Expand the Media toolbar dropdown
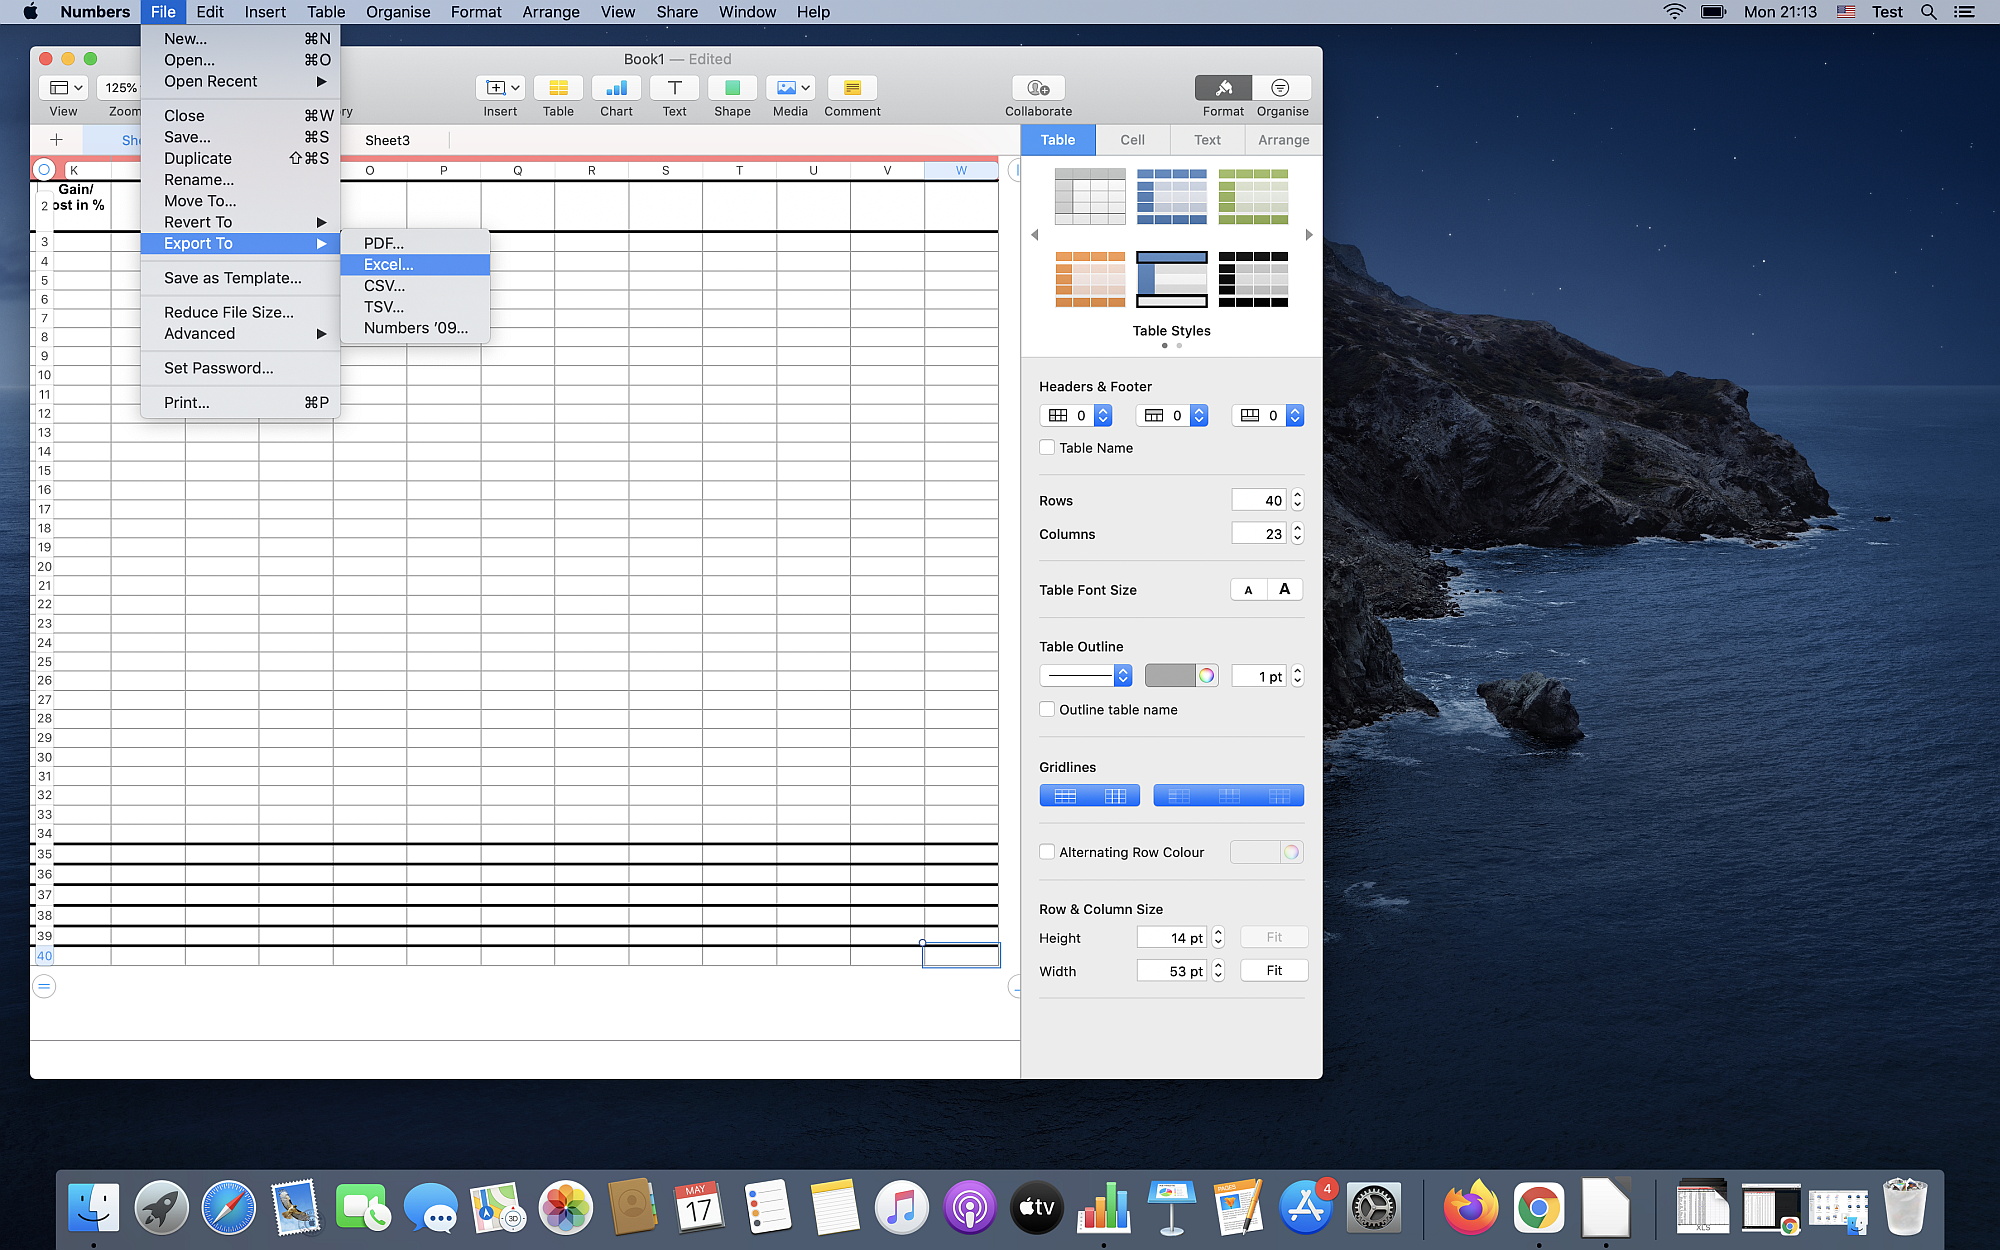The height and width of the screenshot is (1250, 2000). pyautogui.click(x=791, y=89)
